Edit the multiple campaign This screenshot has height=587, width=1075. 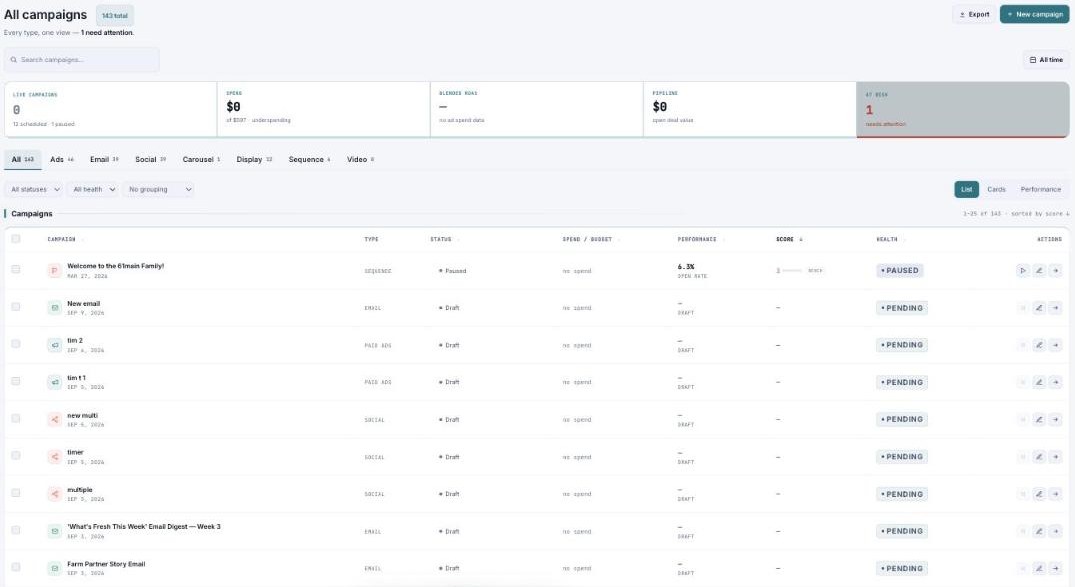pos(1039,494)
